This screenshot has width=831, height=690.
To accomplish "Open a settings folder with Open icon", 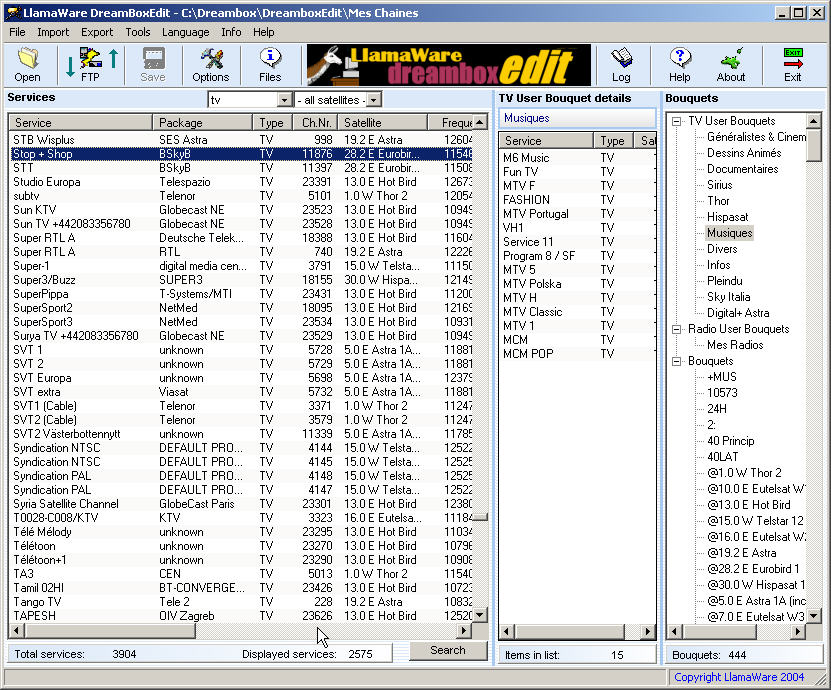I will click(x=28, y=65).
